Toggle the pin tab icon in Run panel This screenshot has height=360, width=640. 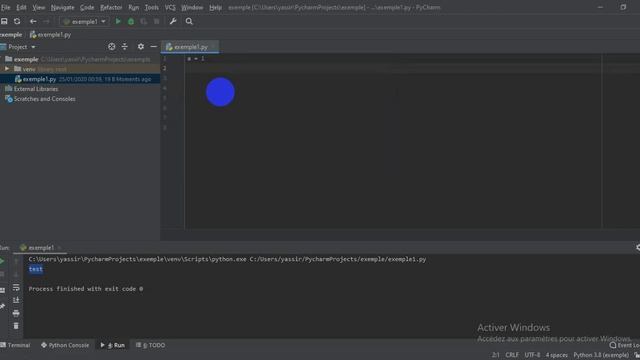tap(2, 306)
